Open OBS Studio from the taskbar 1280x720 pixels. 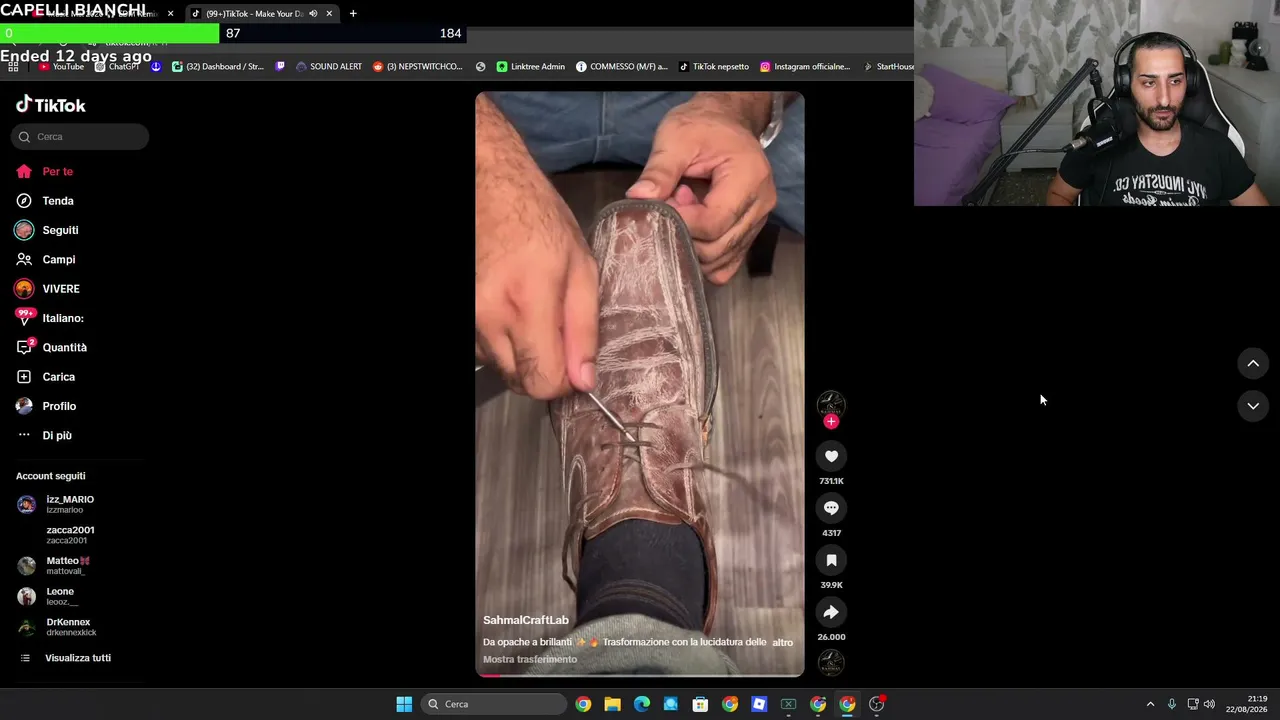coord(877,704)
